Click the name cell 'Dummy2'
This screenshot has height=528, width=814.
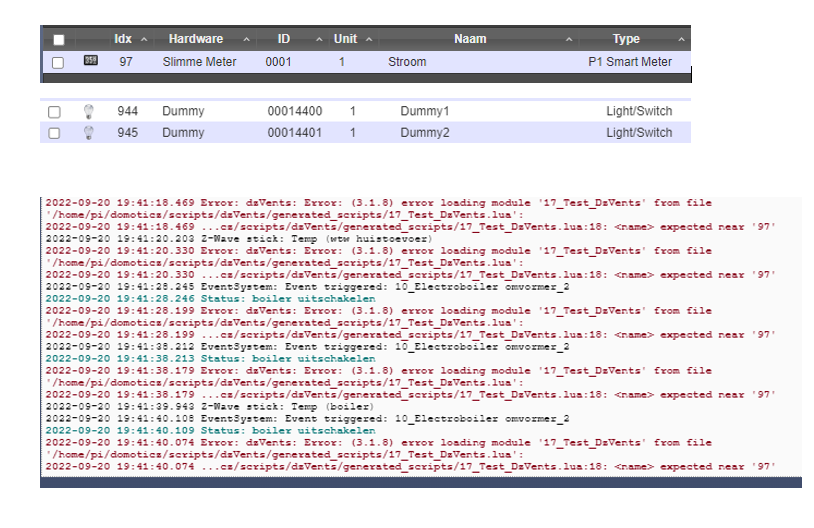425,133
